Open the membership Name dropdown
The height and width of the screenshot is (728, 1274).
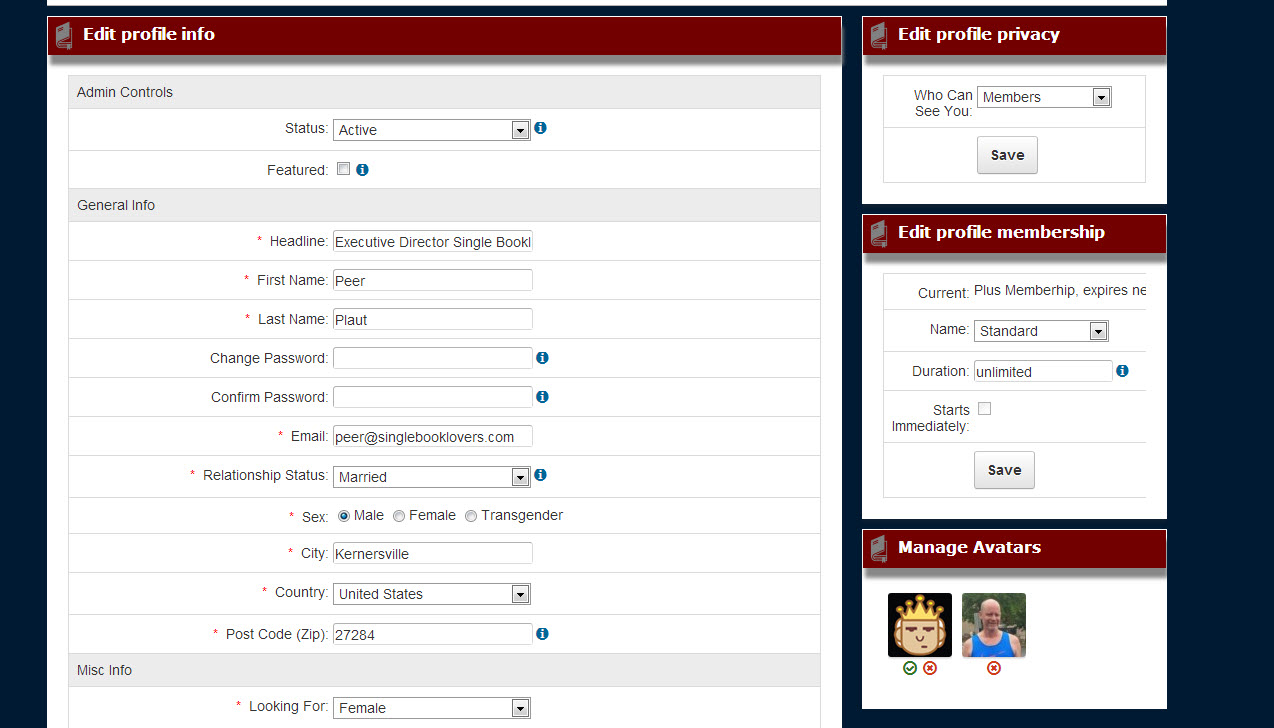click(1041, 331)
